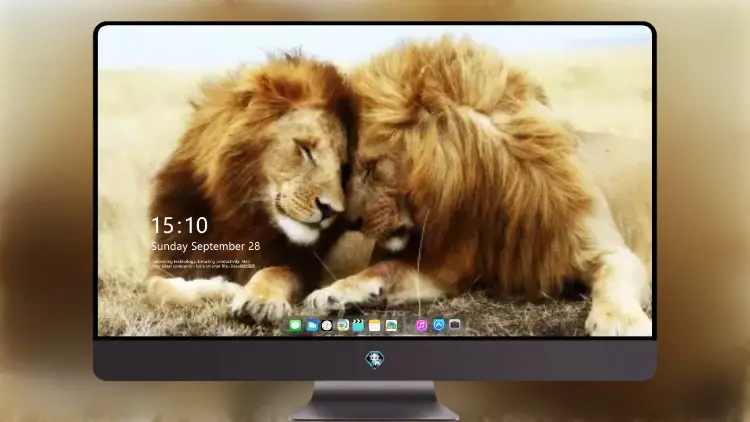Click the Sunday September 28 date text
Viewport: 750px width, 422px height.
tap(206, 246)
